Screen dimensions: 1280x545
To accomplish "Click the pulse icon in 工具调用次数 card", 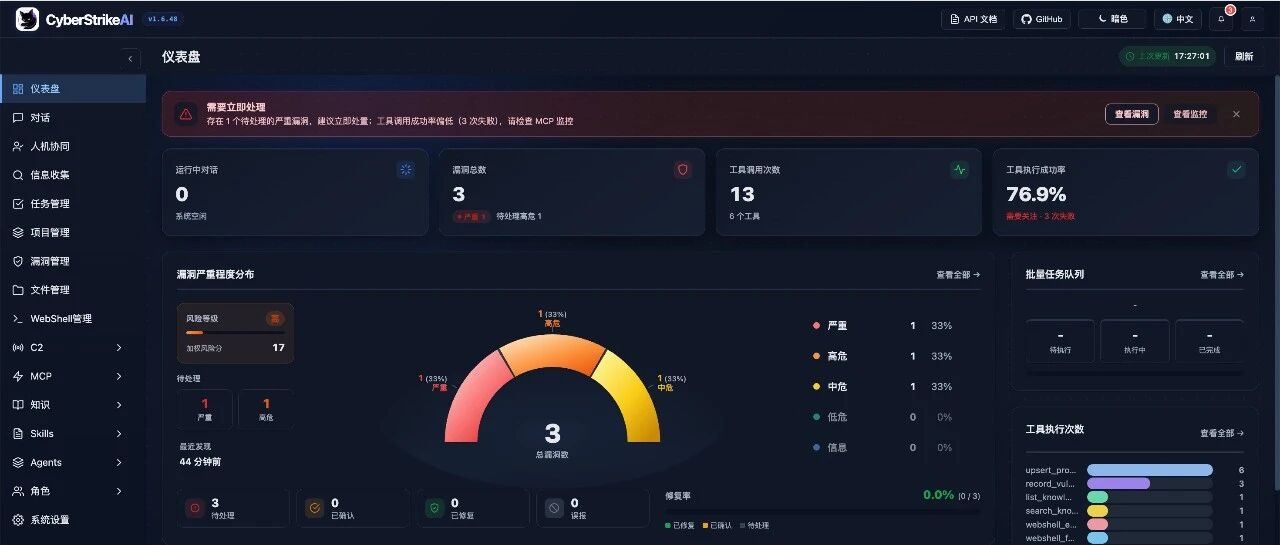I will (x=960, y=170).
